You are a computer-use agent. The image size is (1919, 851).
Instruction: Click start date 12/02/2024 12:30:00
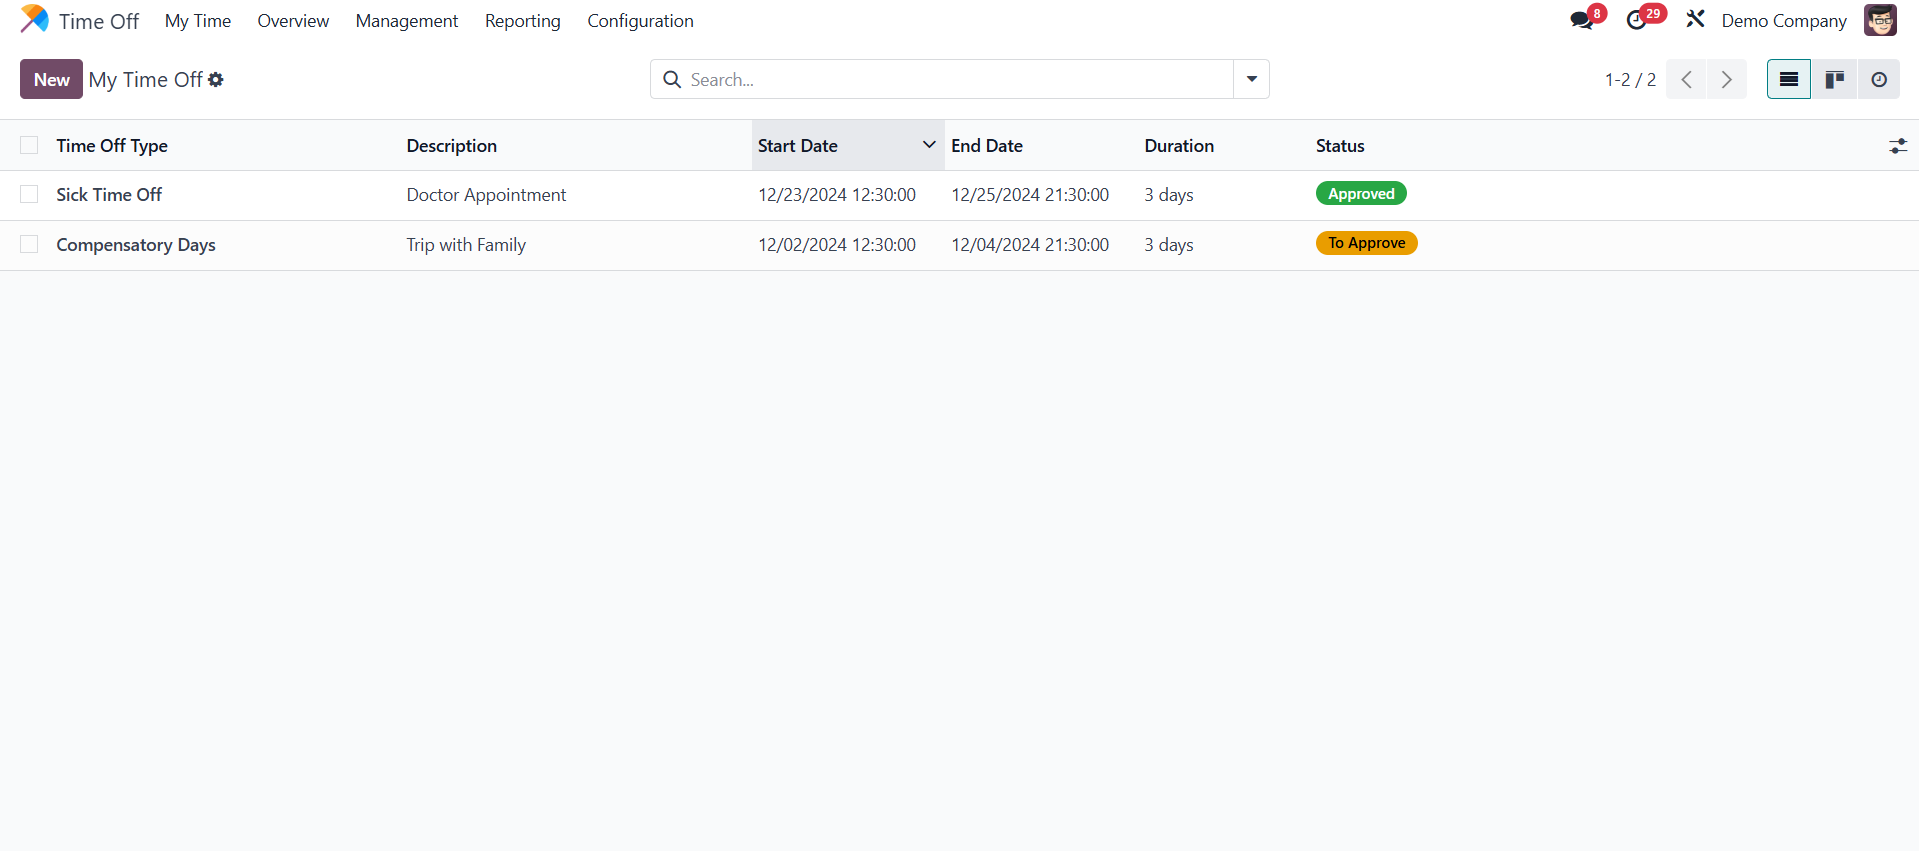pyautogui.click(x=837, y=245)
